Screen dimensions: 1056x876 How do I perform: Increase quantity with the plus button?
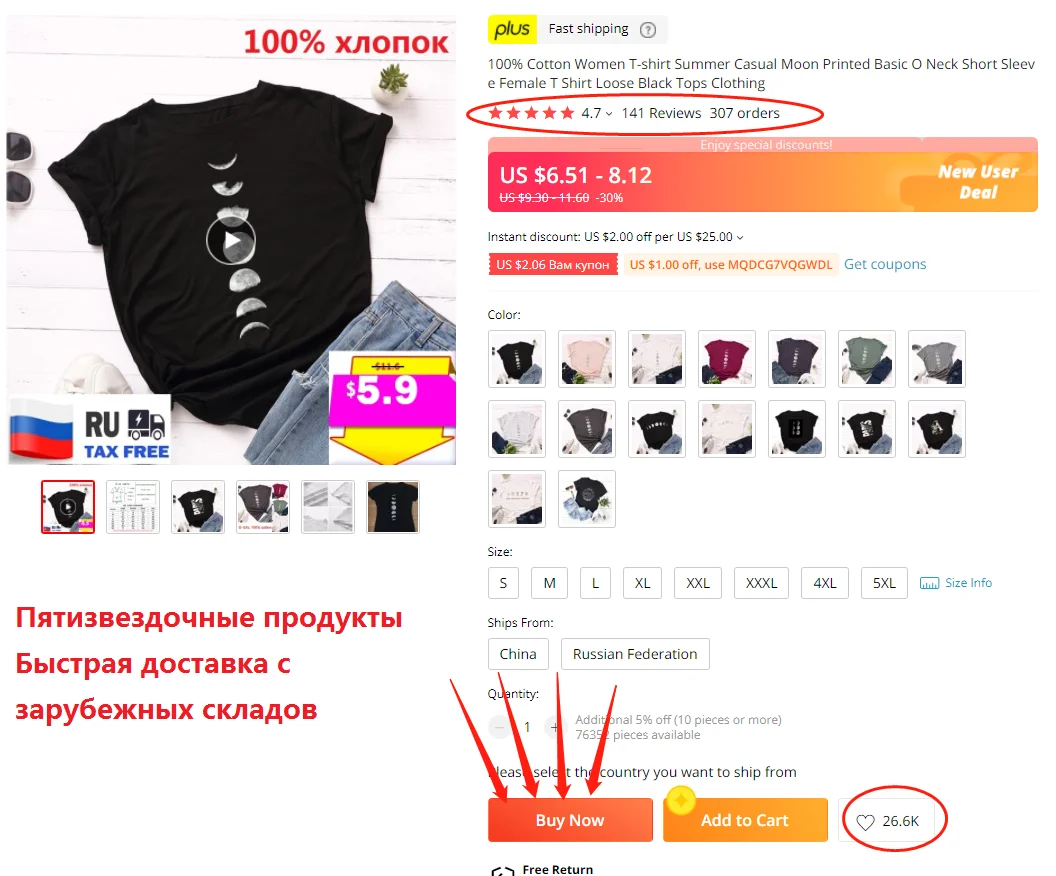click(554, 727)
